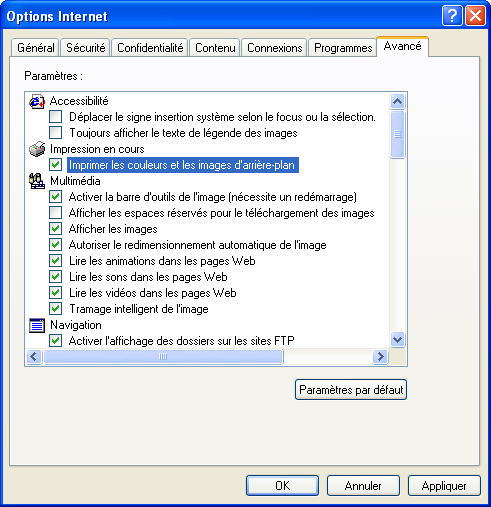Disable Autoriser le redimensionnement automatique de l'image
This screenshot has height=507, width=491.
coord(56,245)
